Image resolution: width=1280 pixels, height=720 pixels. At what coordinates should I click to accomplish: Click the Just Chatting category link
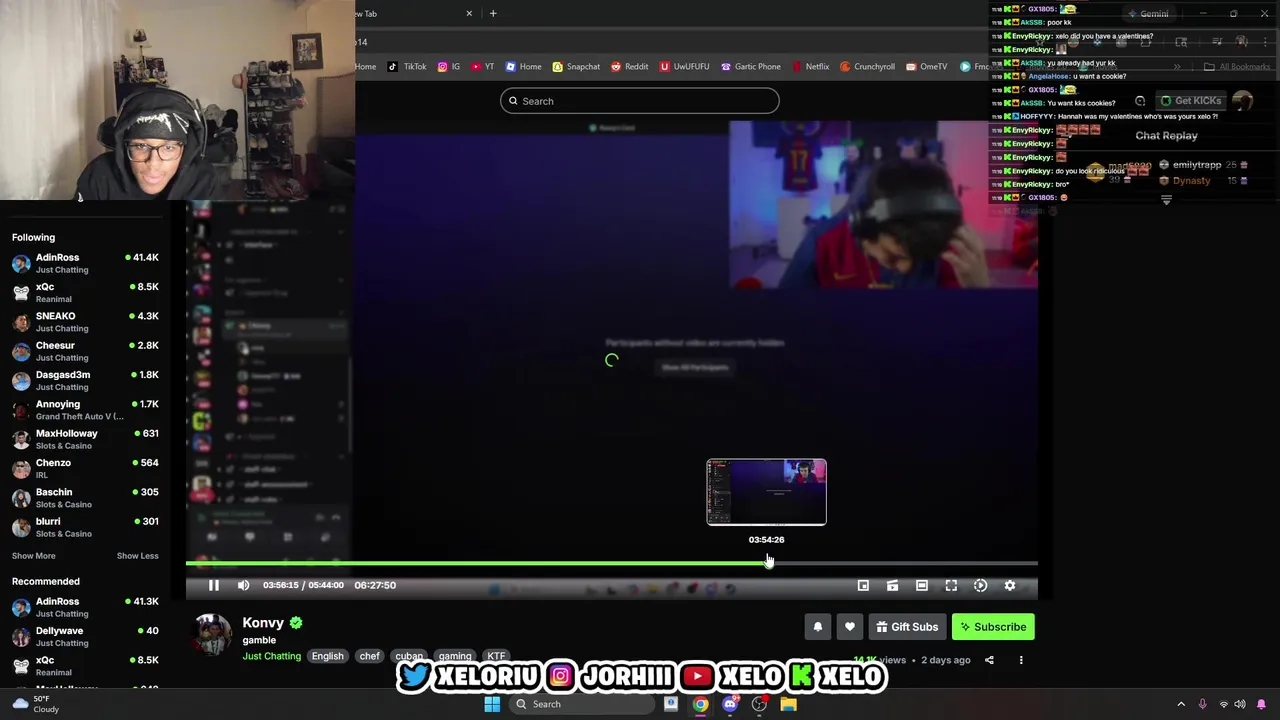tap(271, 656)
